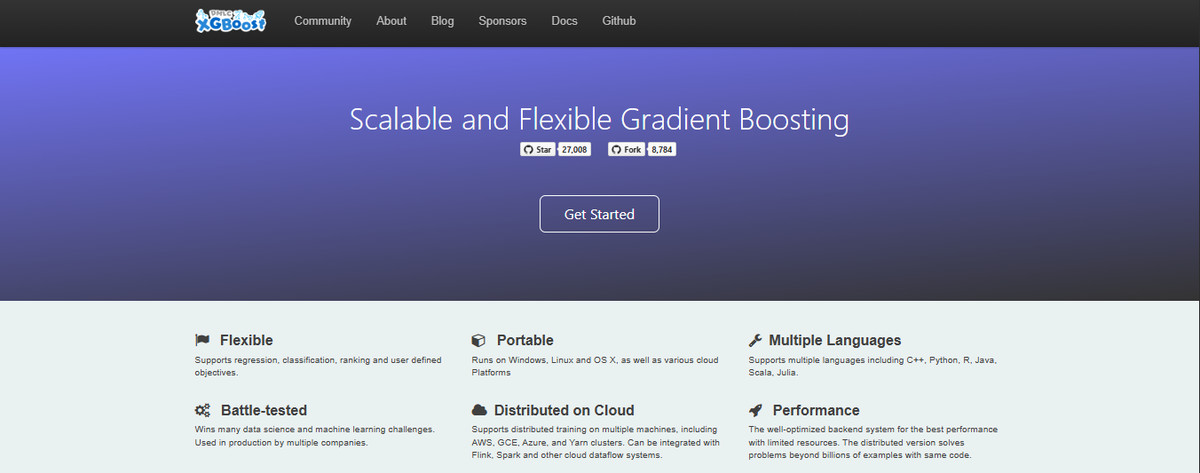Click the GitHub Fork button
The image size is (1200, 473).
coord(626,150)
